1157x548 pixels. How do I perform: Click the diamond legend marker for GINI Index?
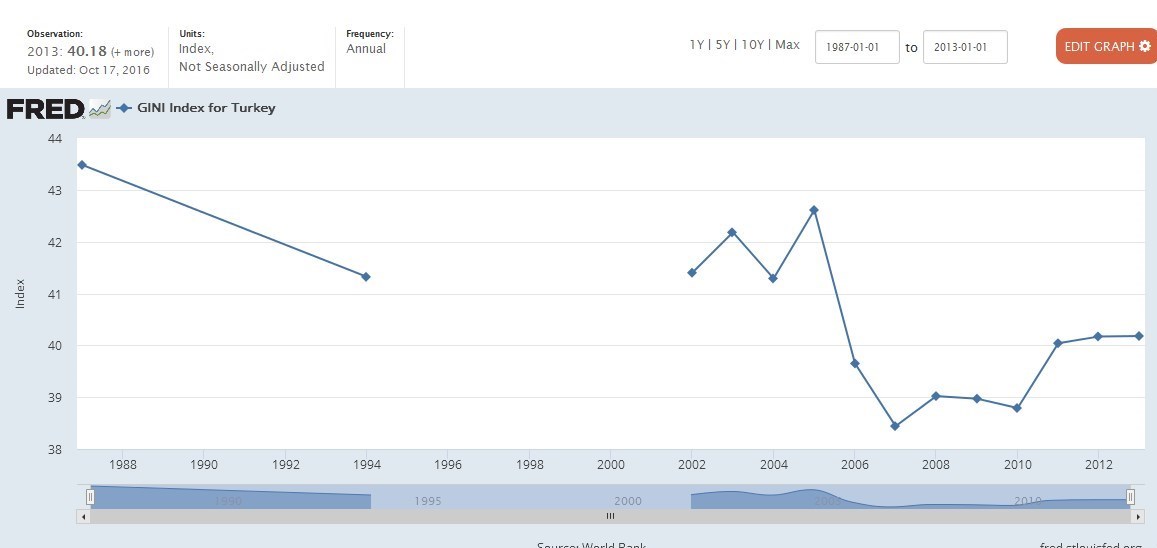[x=124, y=108]
